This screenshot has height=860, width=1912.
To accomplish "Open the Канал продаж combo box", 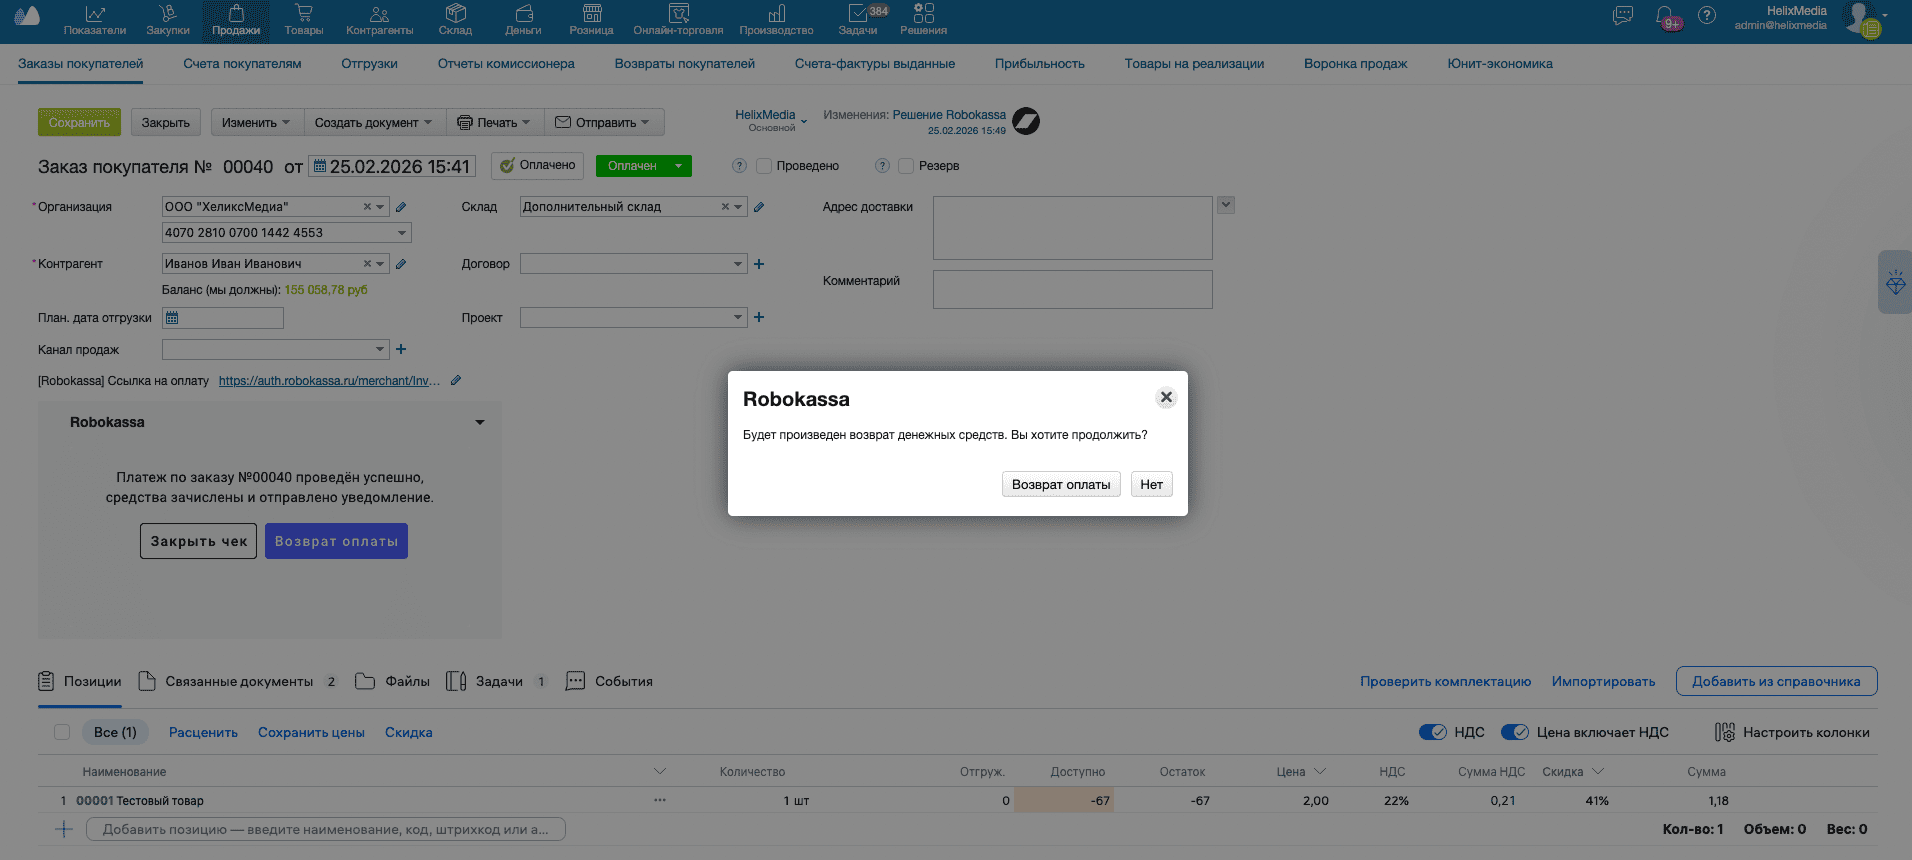I will pos(275,350).
